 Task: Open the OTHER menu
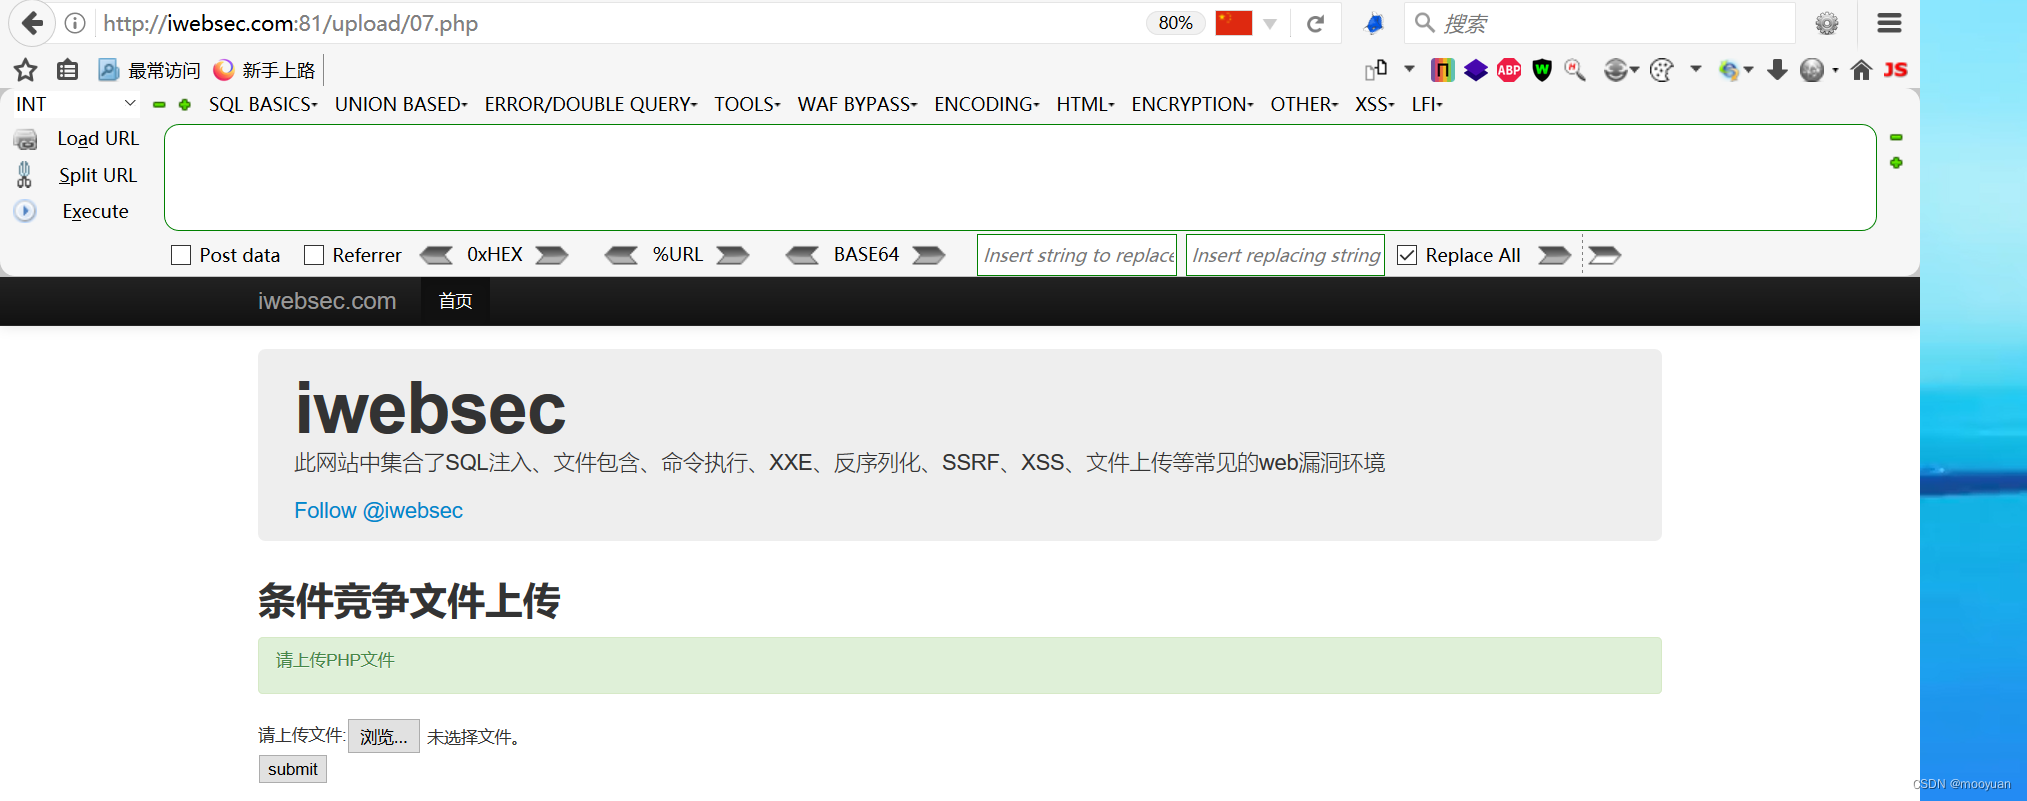[x=1304, y=104]
